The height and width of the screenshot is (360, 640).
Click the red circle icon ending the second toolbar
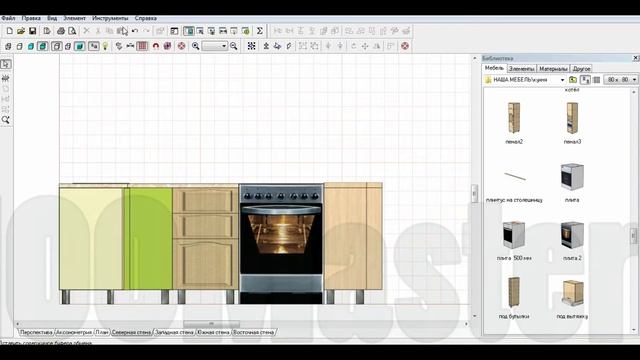click(x=404, y=46)
